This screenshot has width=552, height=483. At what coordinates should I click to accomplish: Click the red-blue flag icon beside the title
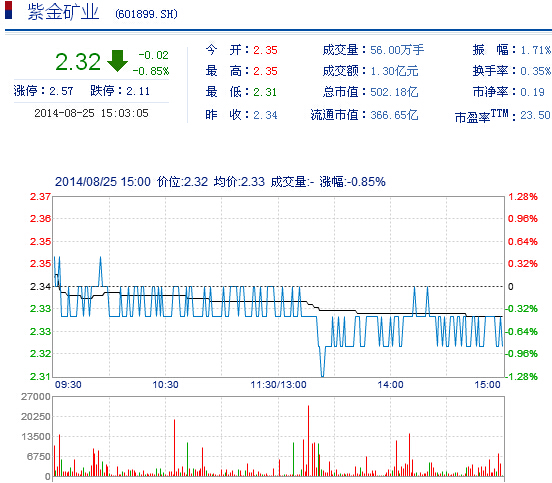(8, 10)
